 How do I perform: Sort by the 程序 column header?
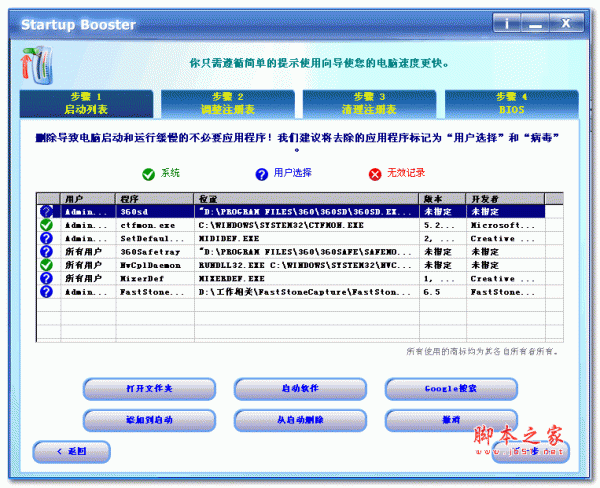point(155,199)
